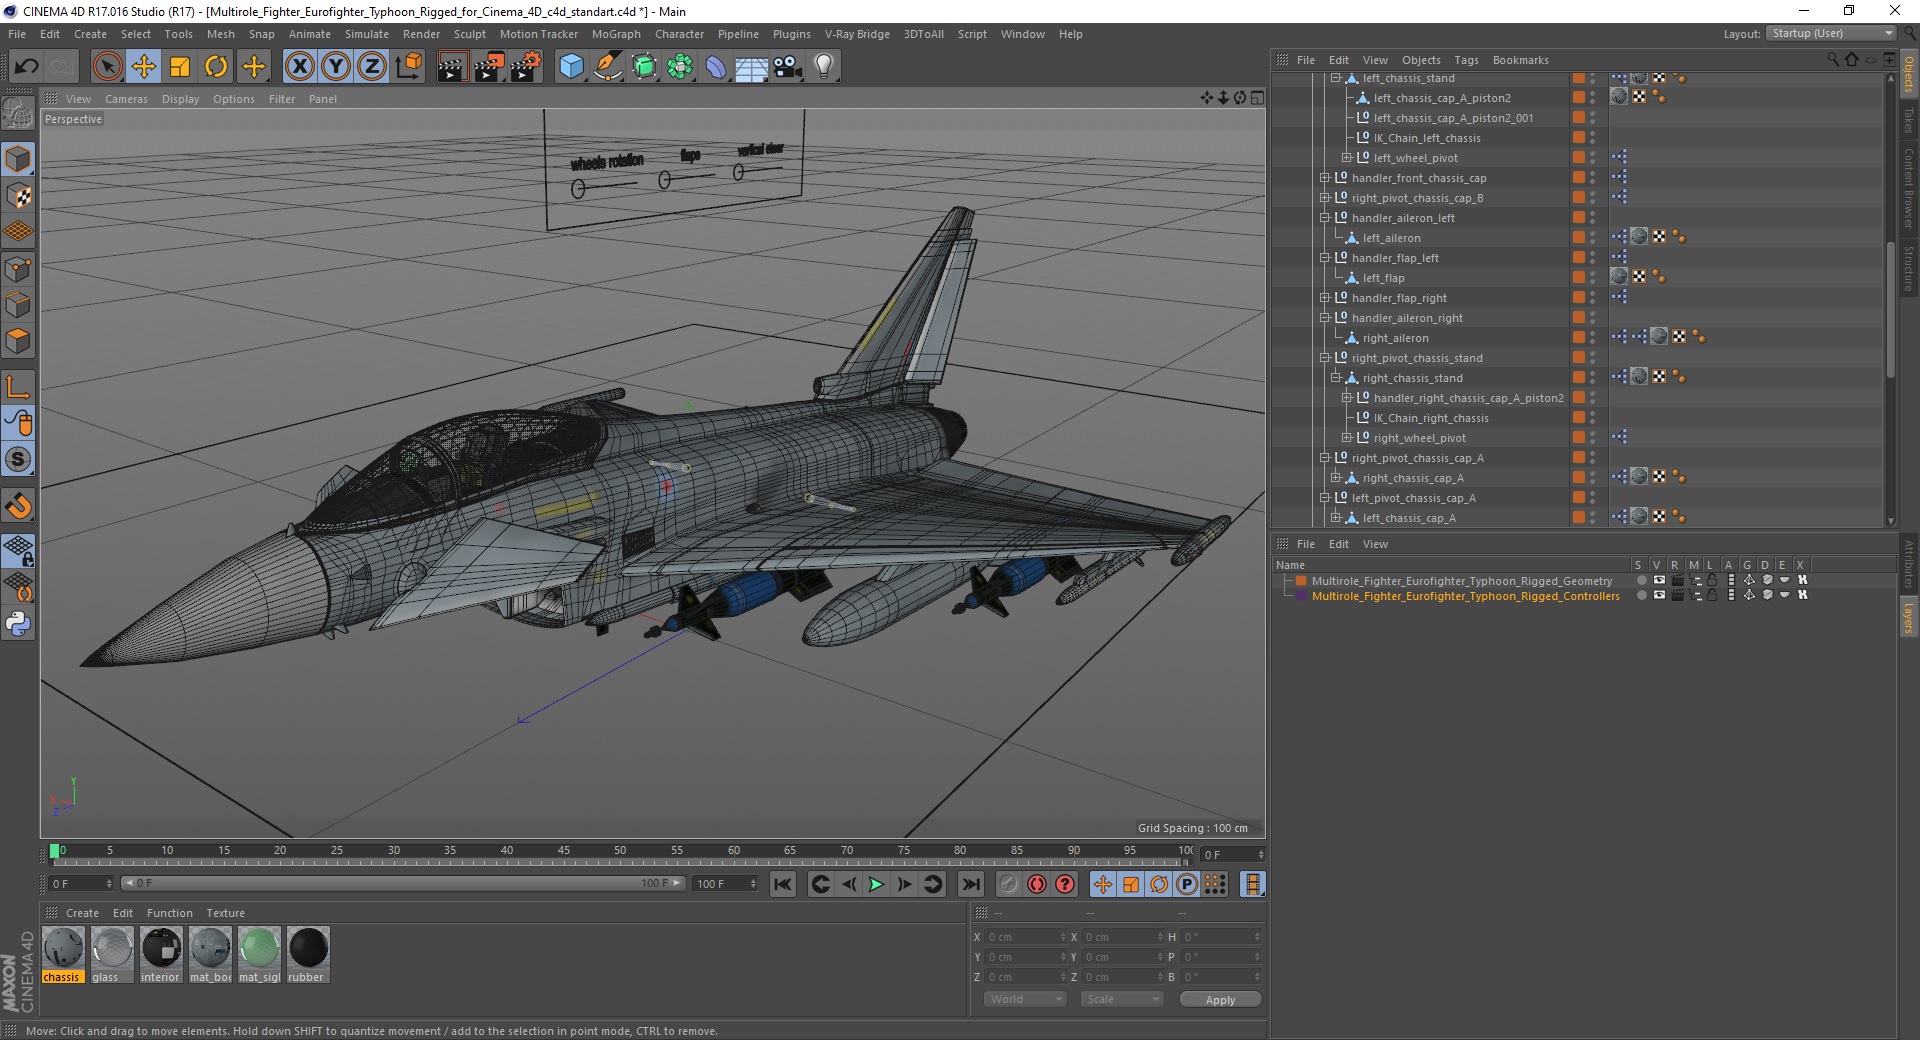The height and width of the screenshot is (1040, 1920).
Task: Switch to Polygons mode
Action: click(18, 341)
